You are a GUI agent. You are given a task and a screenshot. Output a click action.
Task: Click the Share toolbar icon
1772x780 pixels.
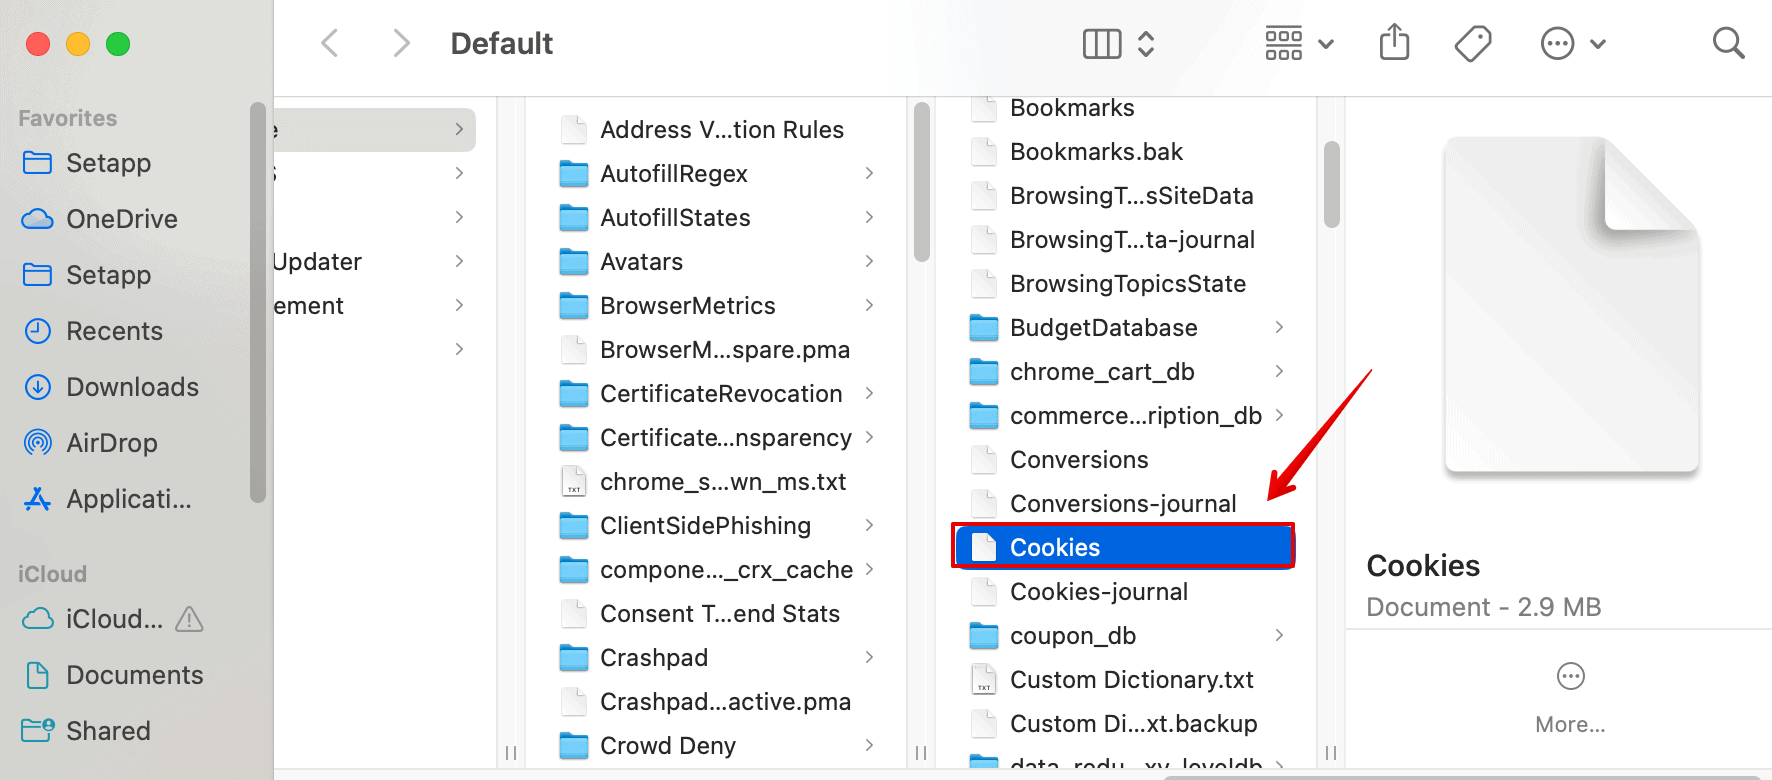[x=1394, y=44]
